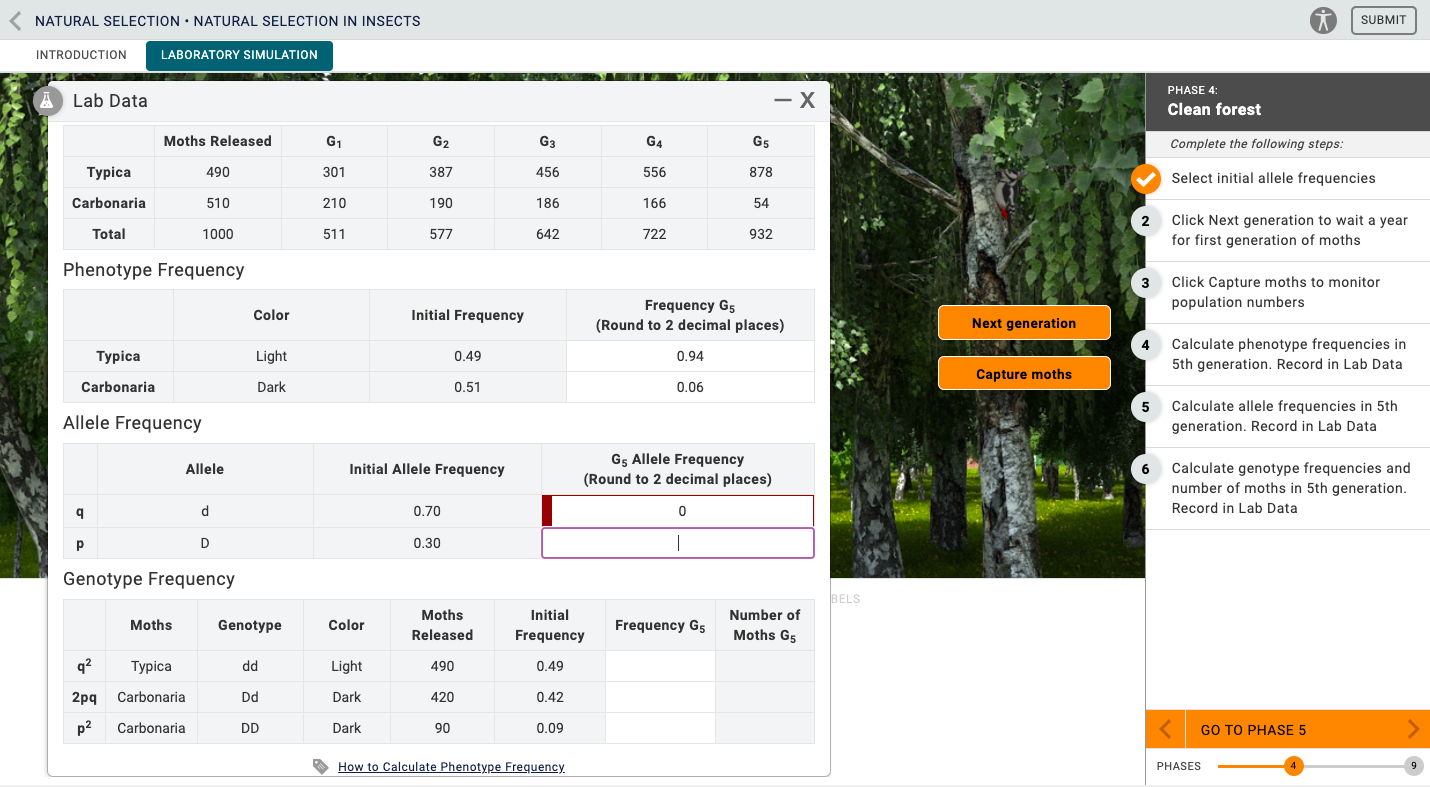This screenshot has width=1430, height=787.
Task: Click the Carbonaria G5 value 54
Action: 761,203
